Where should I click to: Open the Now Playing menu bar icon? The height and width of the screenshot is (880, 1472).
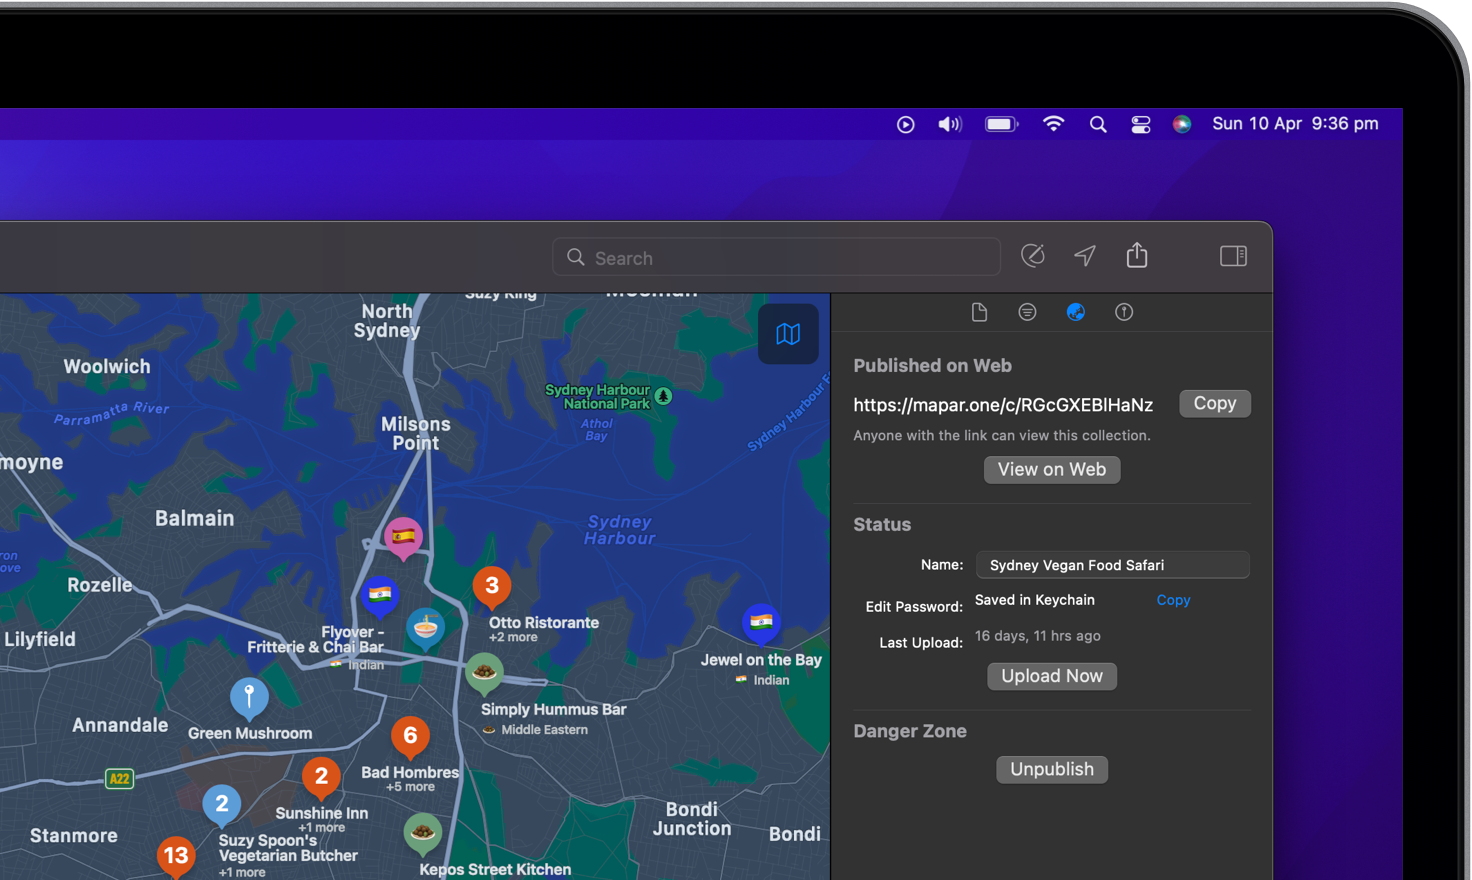[905, 125]
